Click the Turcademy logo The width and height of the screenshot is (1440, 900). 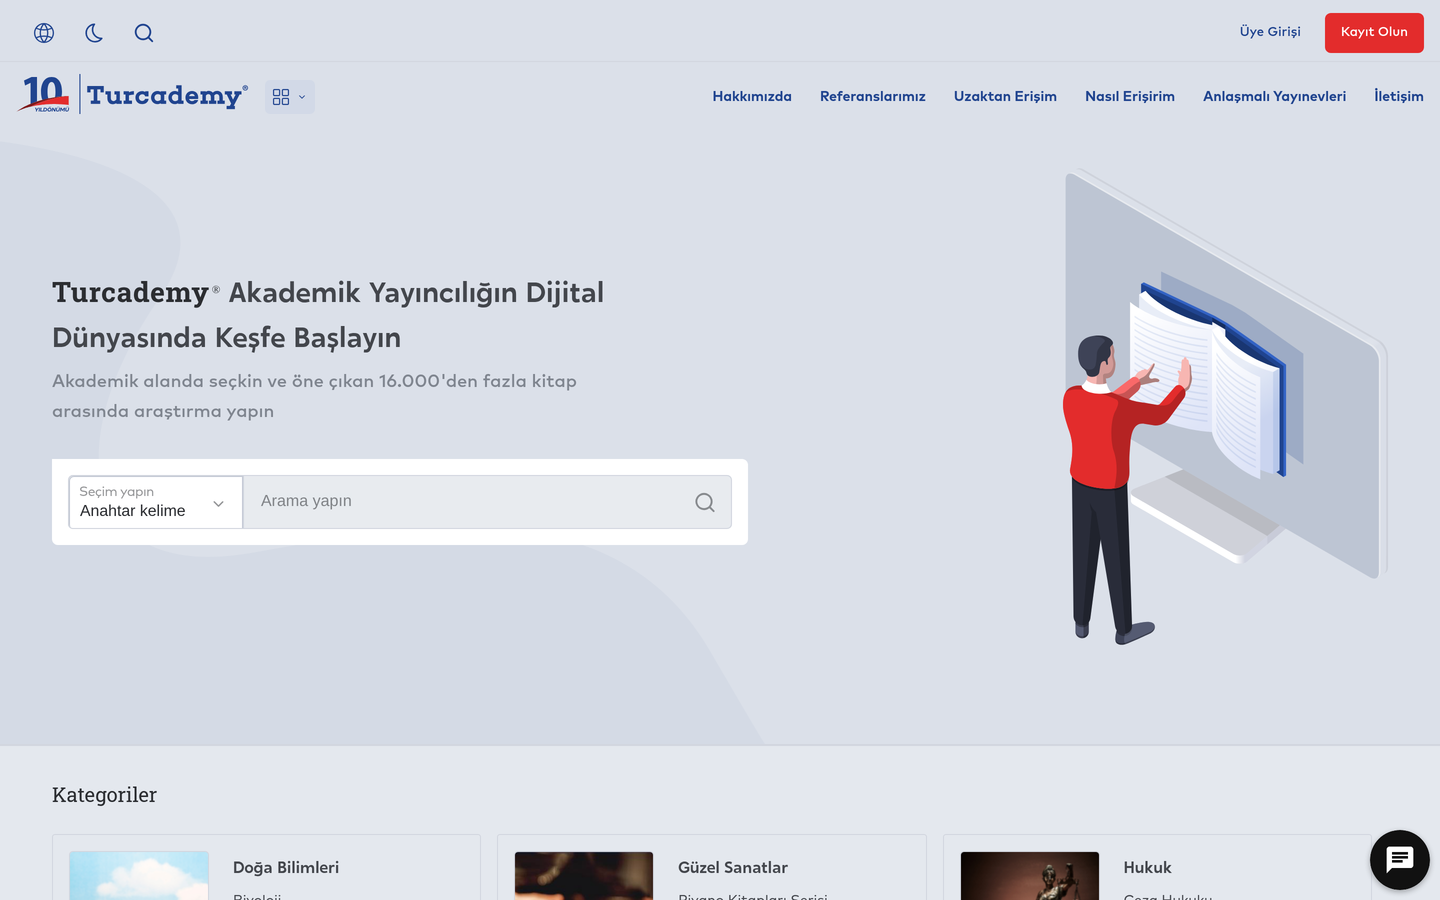pos(133,95)
